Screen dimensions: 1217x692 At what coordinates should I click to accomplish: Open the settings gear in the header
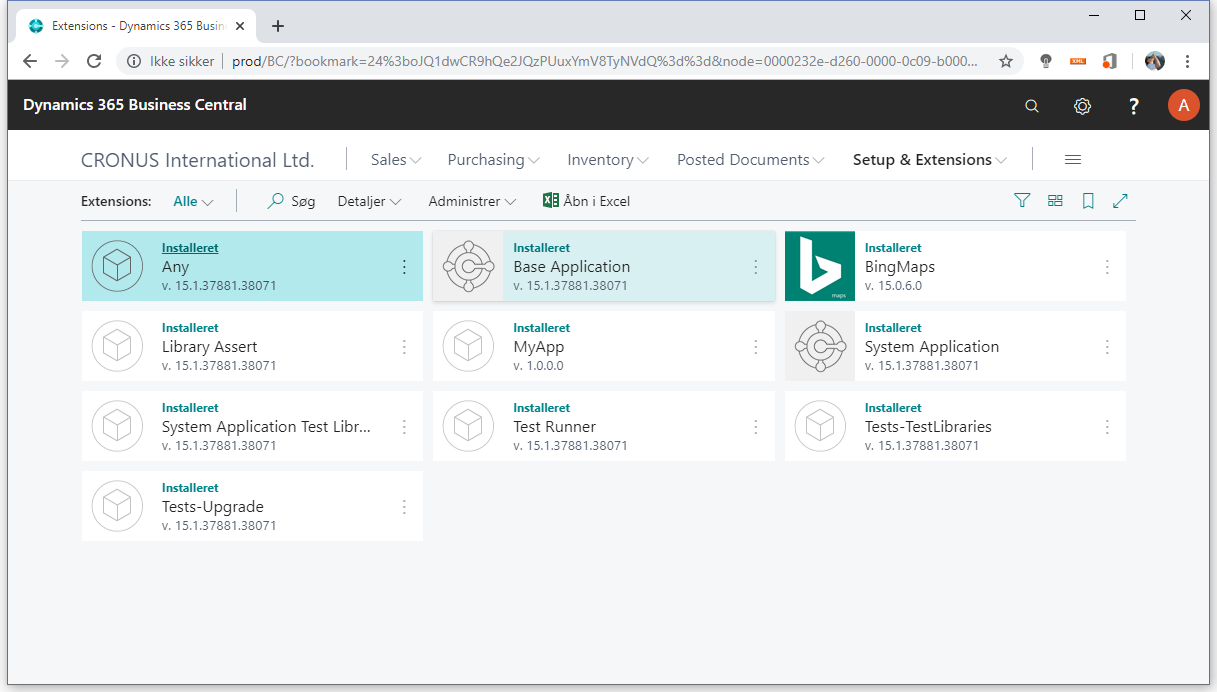click(1082, 106)
